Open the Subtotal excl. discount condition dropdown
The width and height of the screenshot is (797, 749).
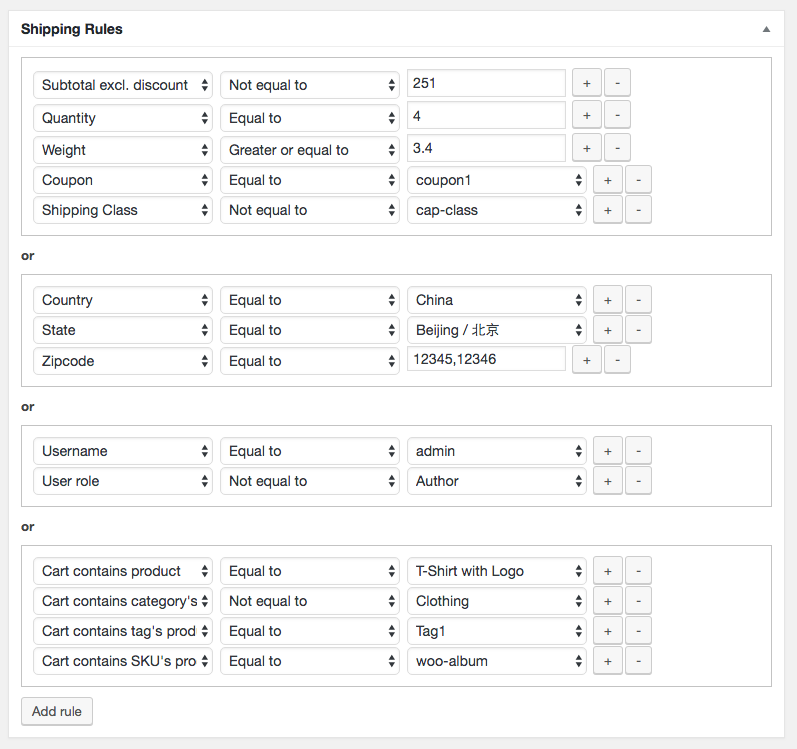pyautogui.click(x=123, y=85)
